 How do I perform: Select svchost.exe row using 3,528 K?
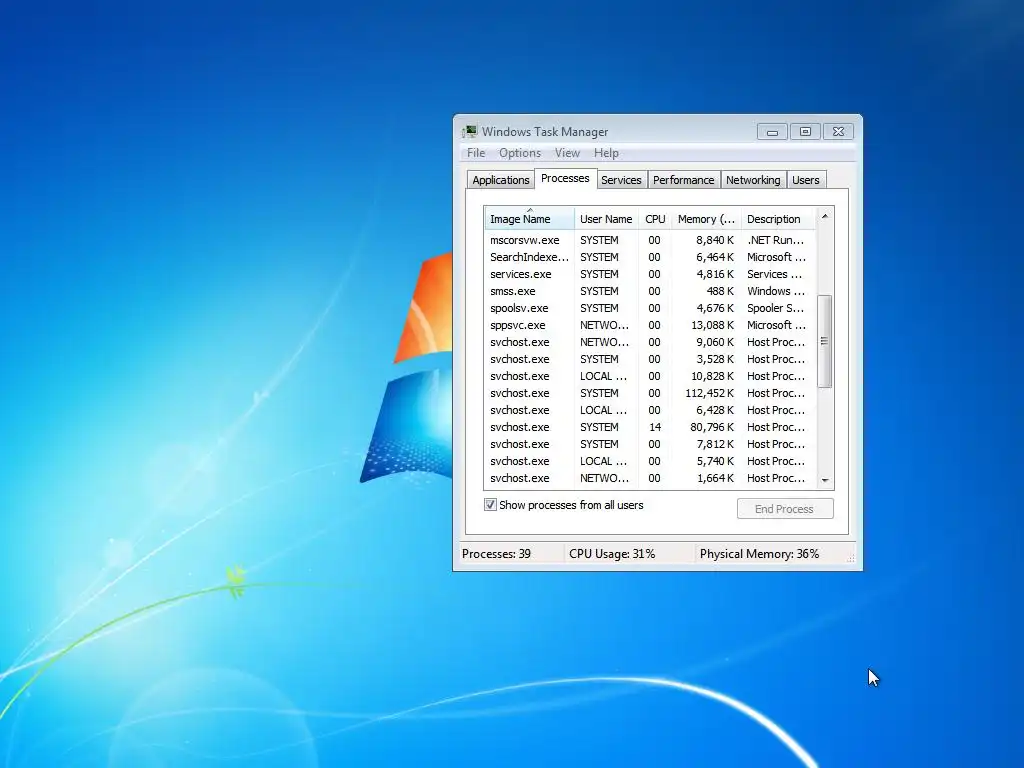(x=650, y=359)
